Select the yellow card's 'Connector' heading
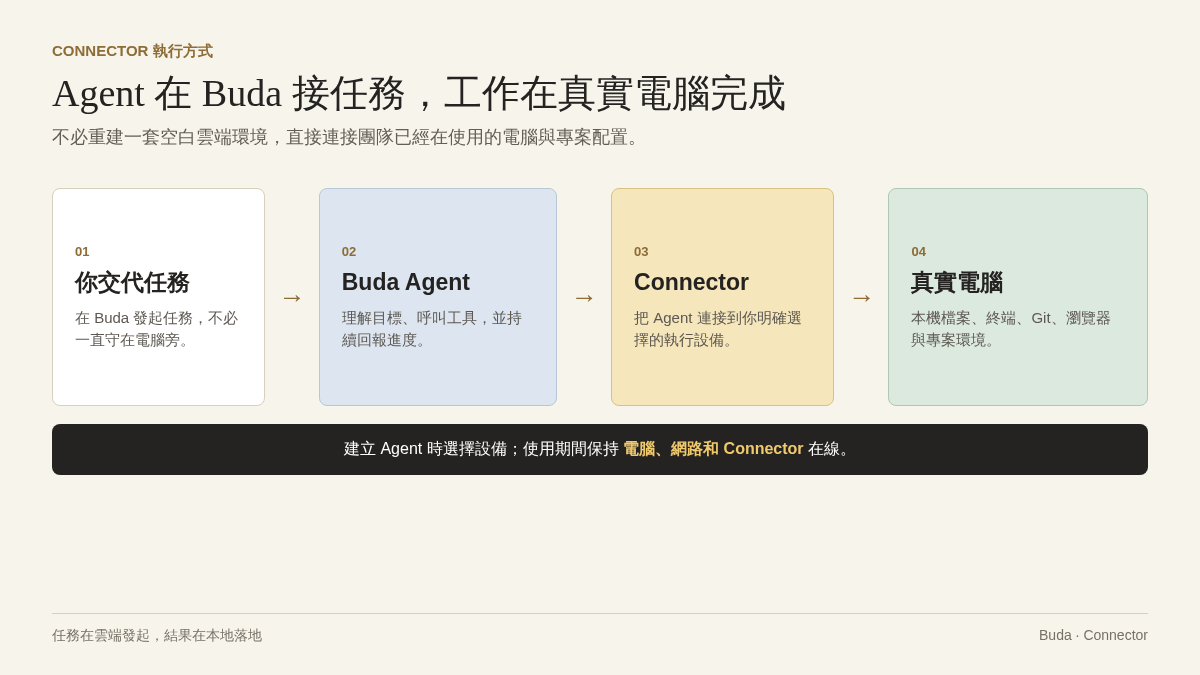Viewport: 1200px width, 675px height. point(691,283)
